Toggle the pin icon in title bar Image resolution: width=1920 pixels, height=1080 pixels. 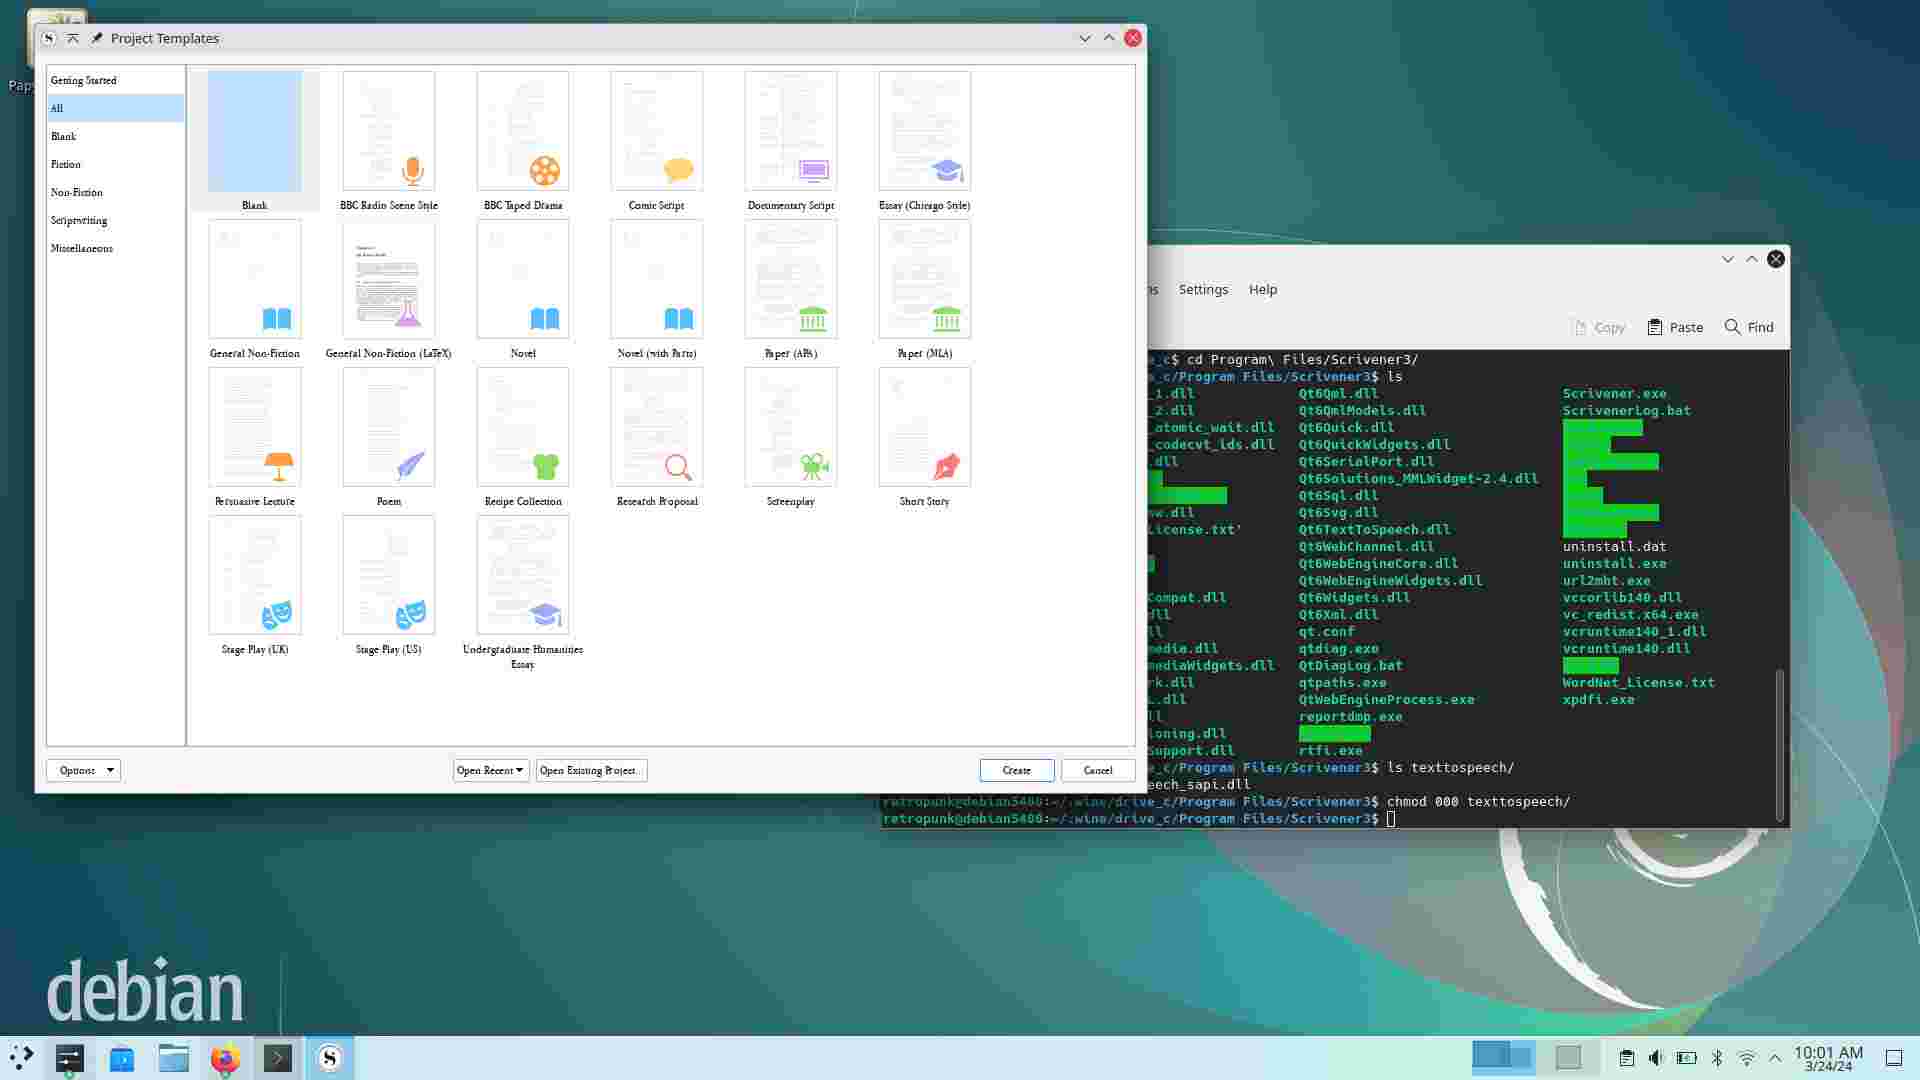click(x=97, y=38)
